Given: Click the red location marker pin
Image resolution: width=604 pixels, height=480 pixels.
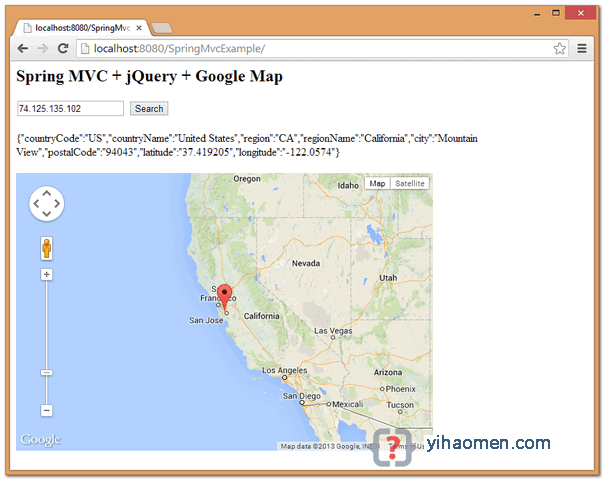Looking at the screenshot, I should 225,297.
